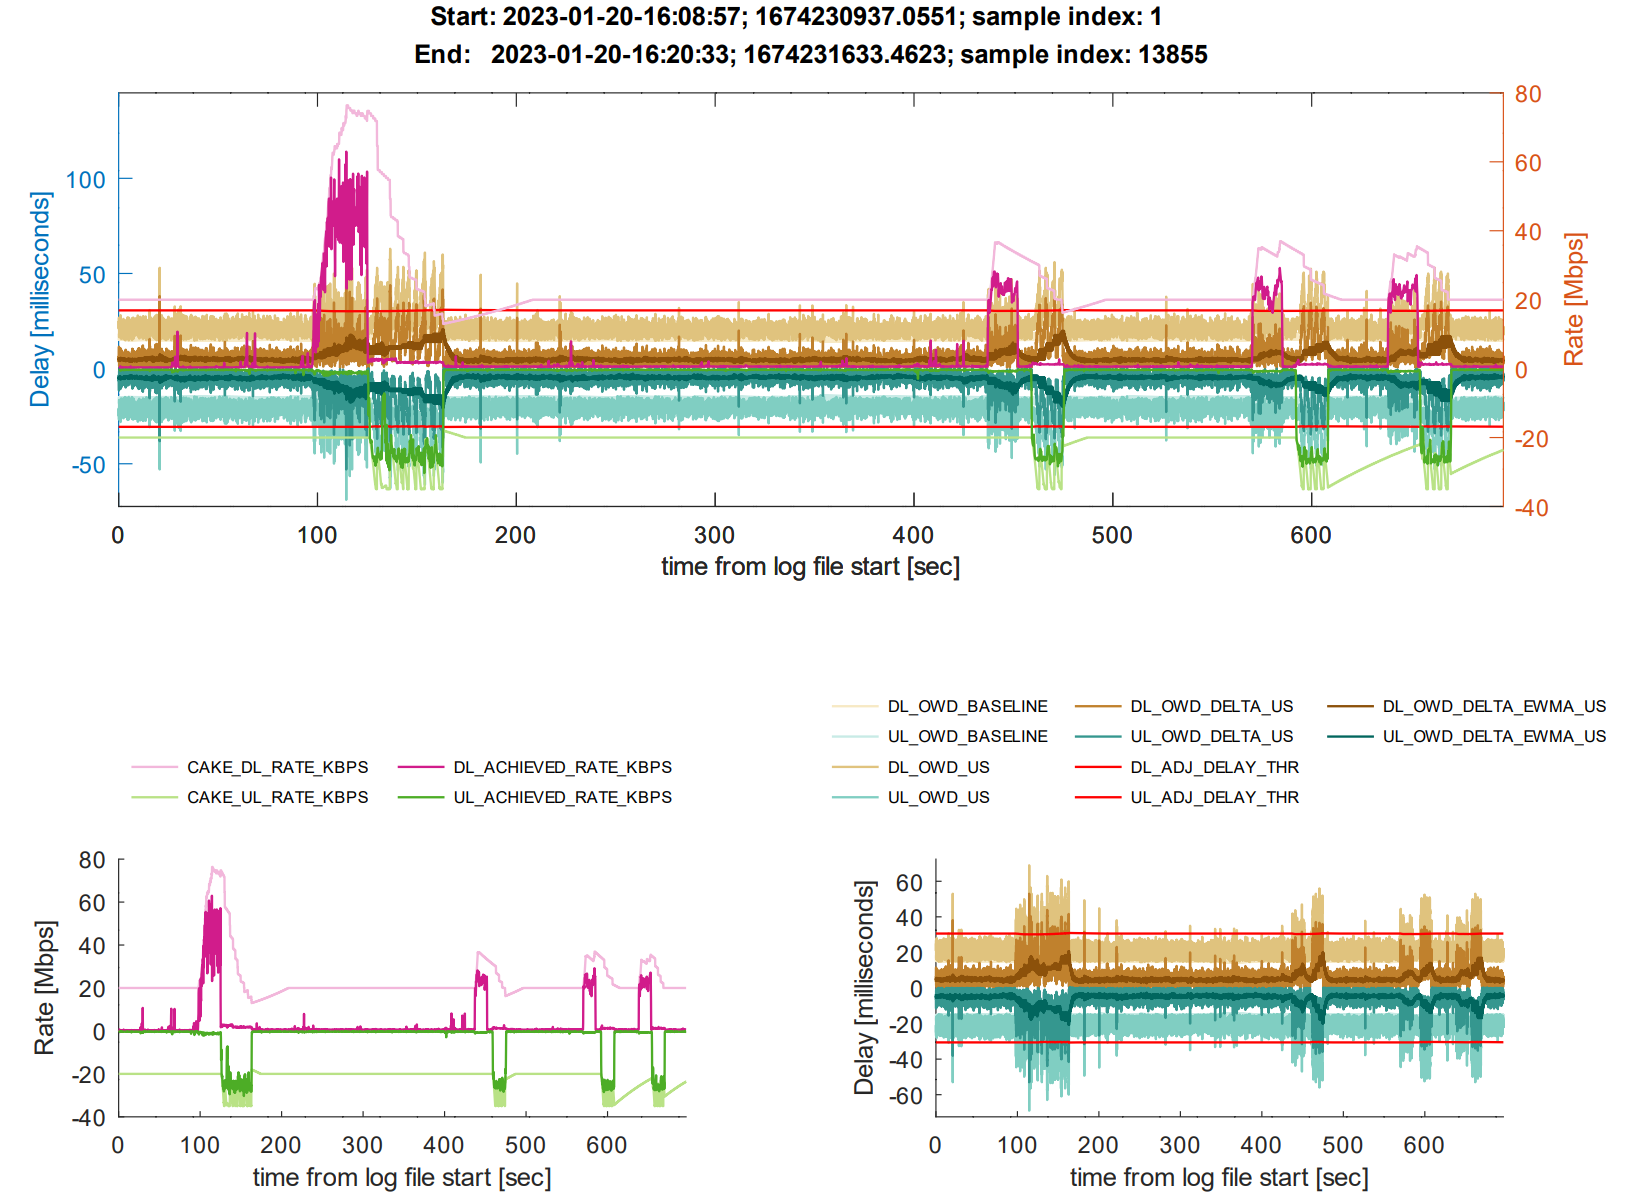The image size is (1640, 1202).
Task: Select the UL_OWD_US legend label
Action: pos(938,797)
